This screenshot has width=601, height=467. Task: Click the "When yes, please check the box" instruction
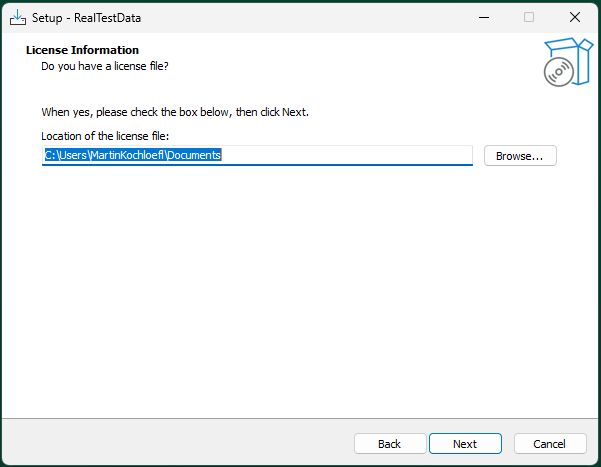click(x=175, y=112)
